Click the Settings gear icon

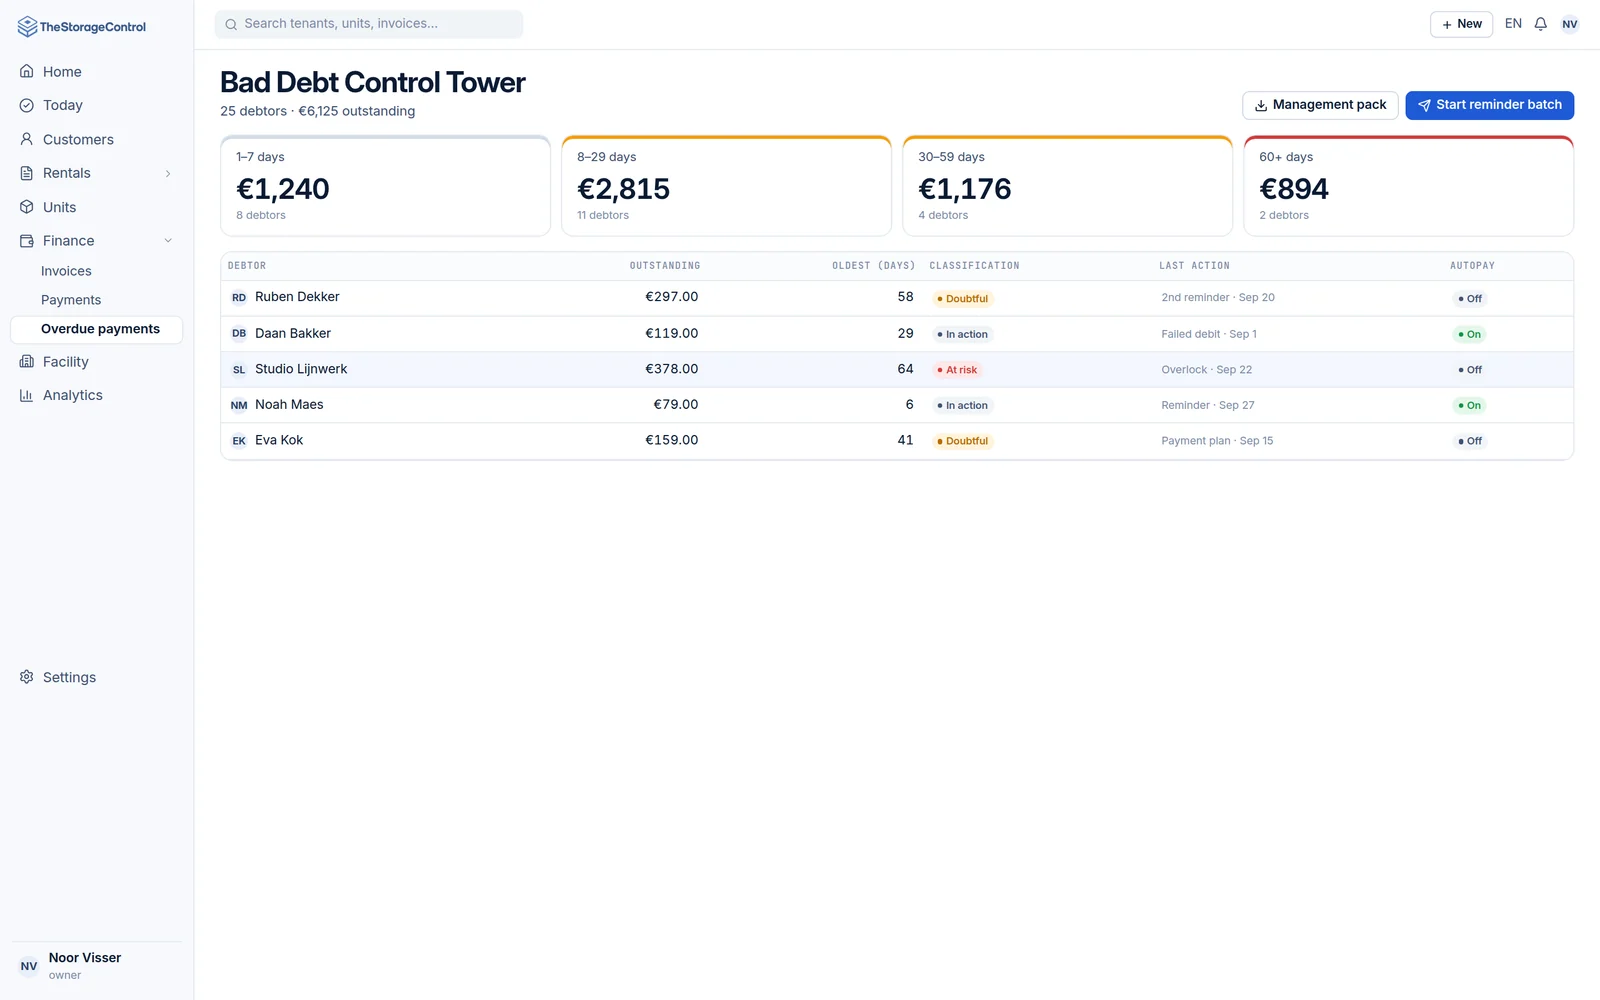click(x=27, y=677)
